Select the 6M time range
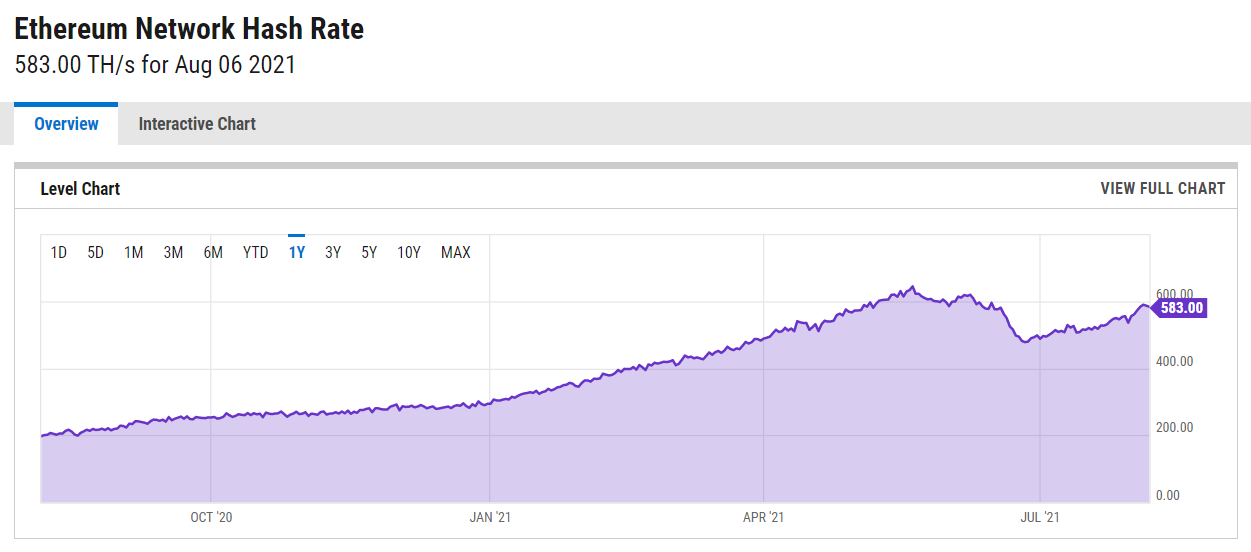The height and width of the screenshot is (552, 1251). pos(213,252)
